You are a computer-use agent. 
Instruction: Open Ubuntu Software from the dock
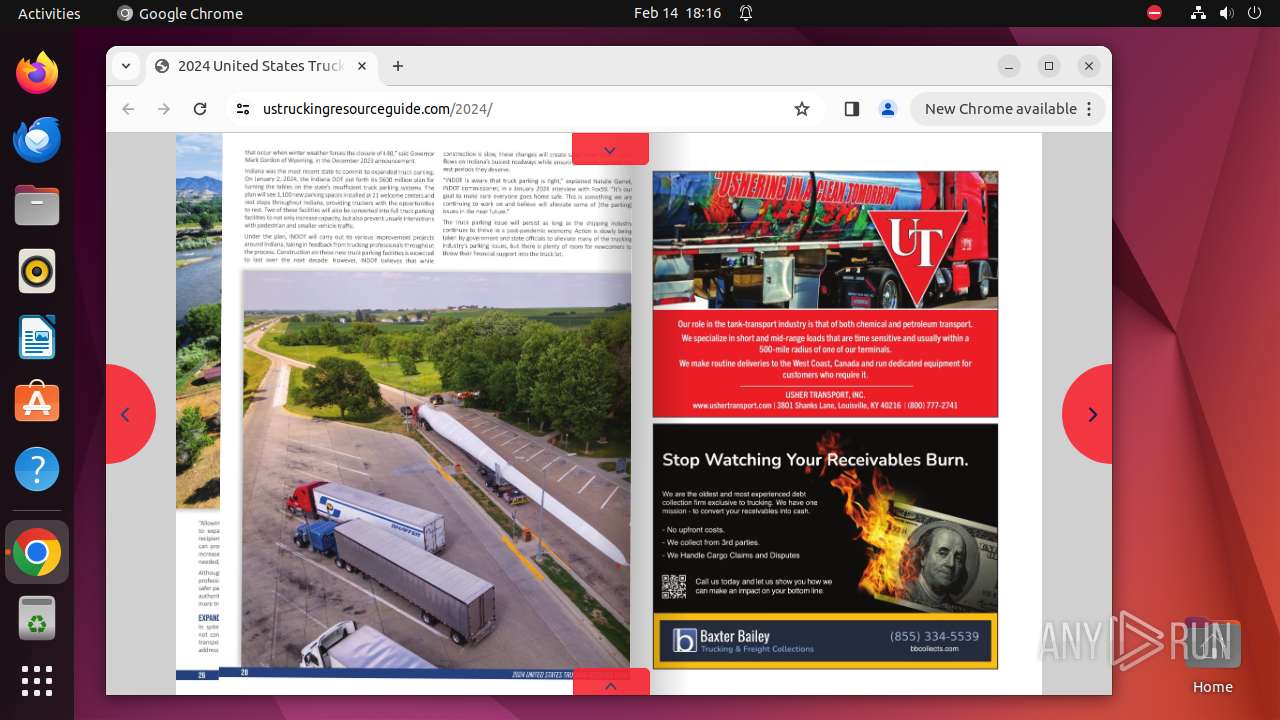(37, 403)
